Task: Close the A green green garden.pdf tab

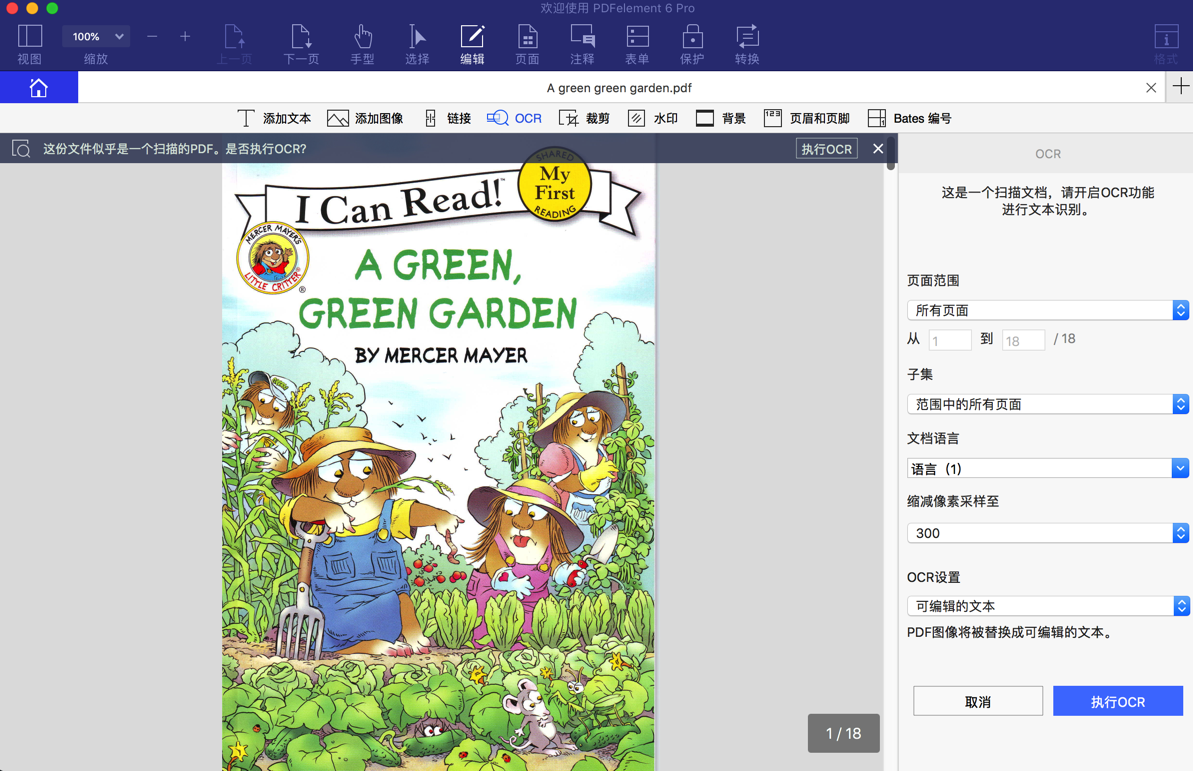Action: pyautogui.click(x=1151, y=88)
